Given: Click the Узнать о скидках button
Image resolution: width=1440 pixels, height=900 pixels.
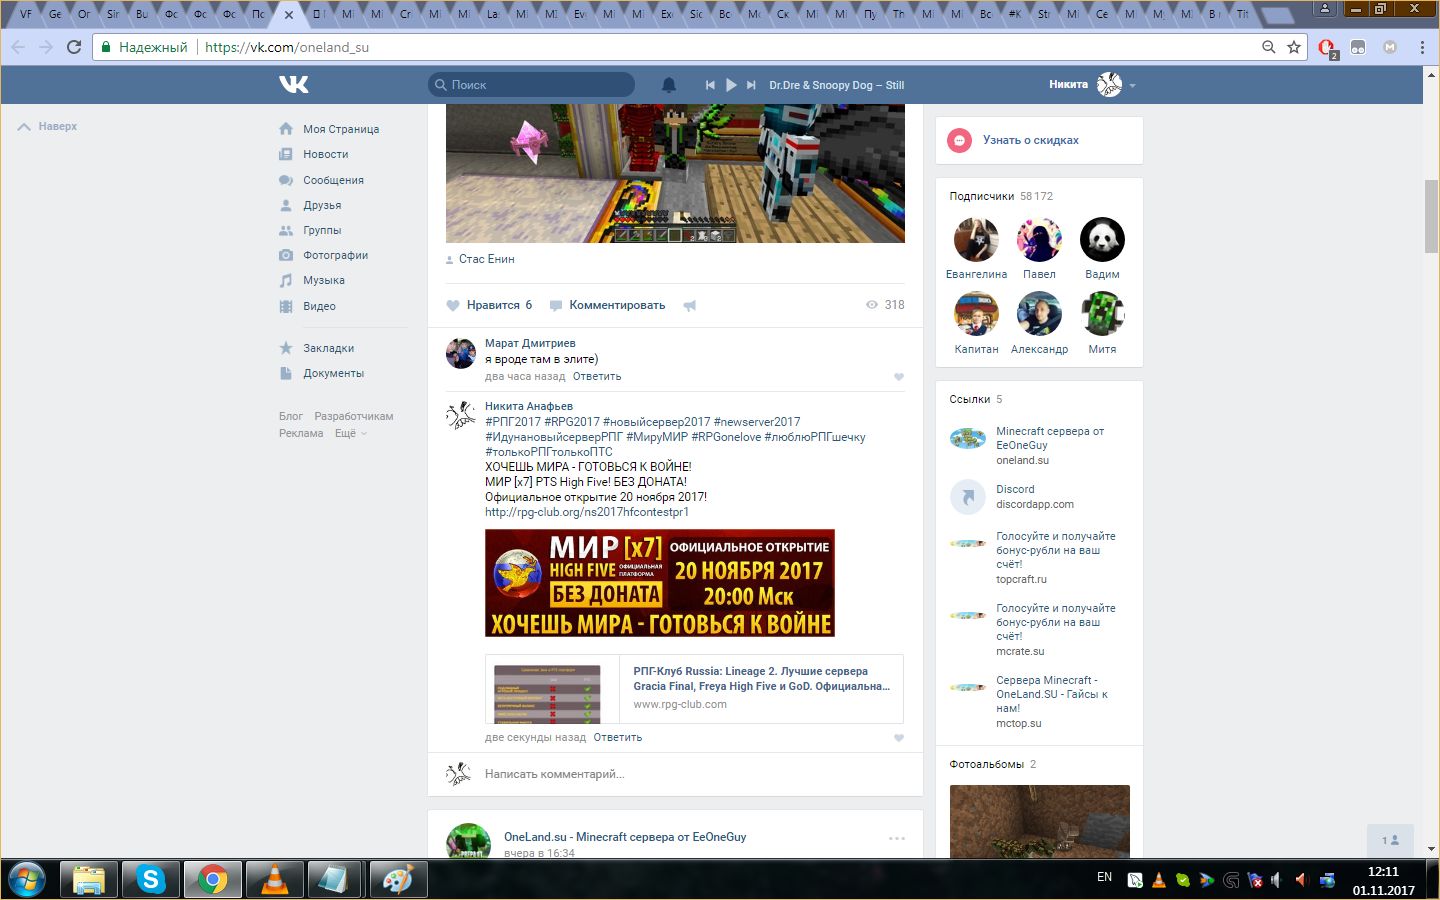Looking at the screenshot, I should click(x=1030, y=140).
